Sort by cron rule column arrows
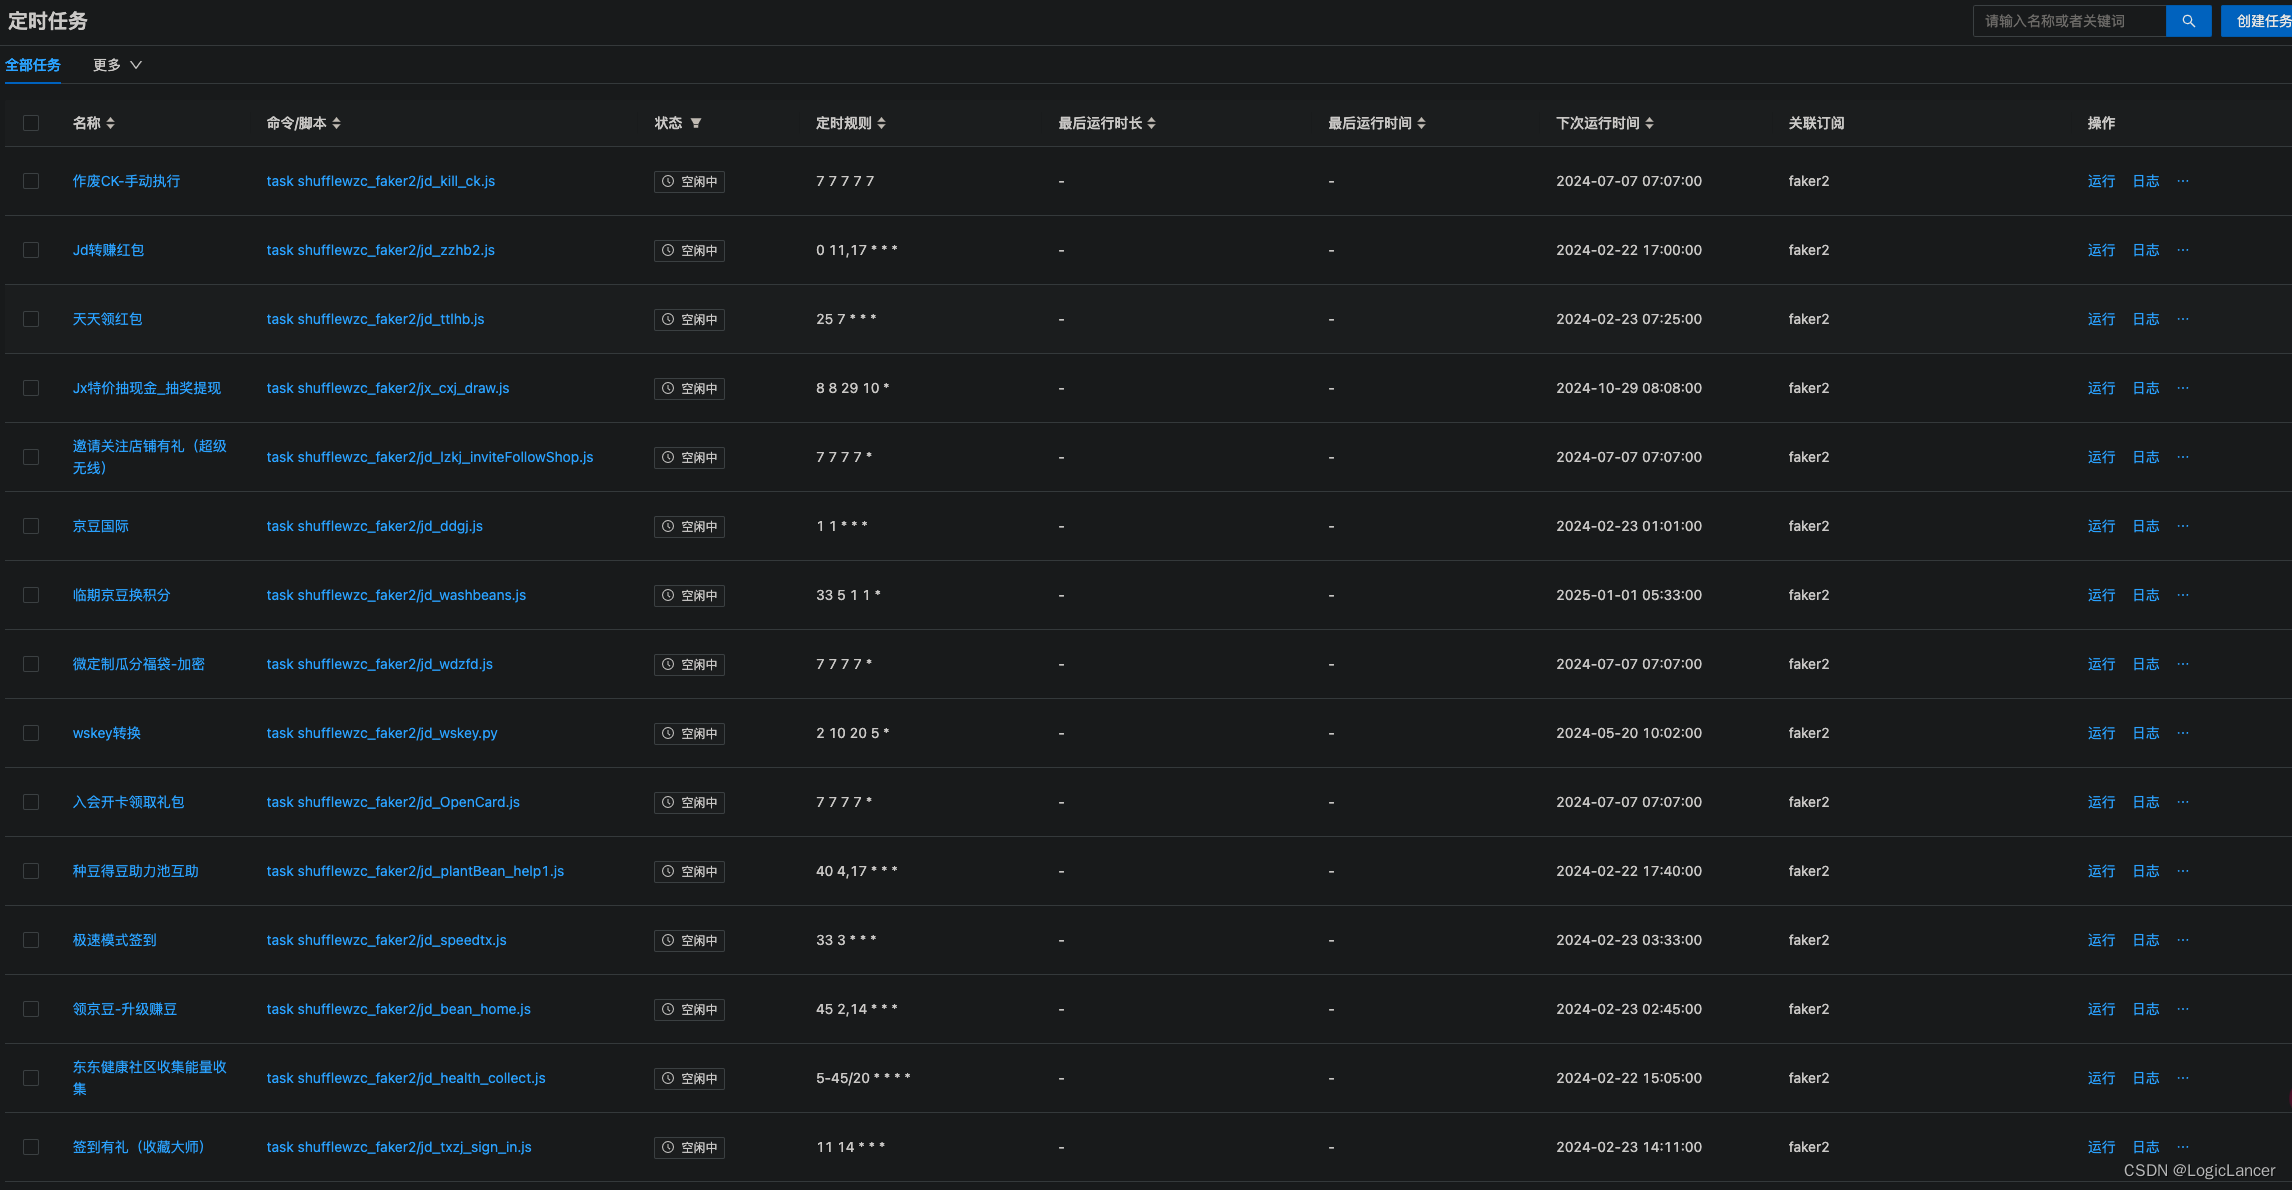This screenshot has width=2292, height=1190. tap(881, 123)
